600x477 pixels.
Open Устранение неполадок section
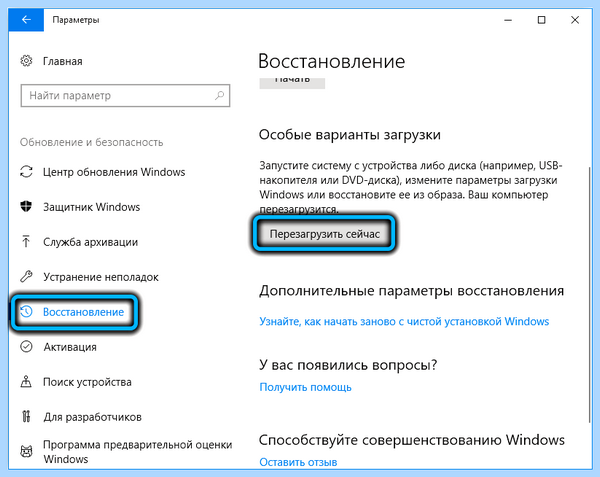tap(101, 277)
